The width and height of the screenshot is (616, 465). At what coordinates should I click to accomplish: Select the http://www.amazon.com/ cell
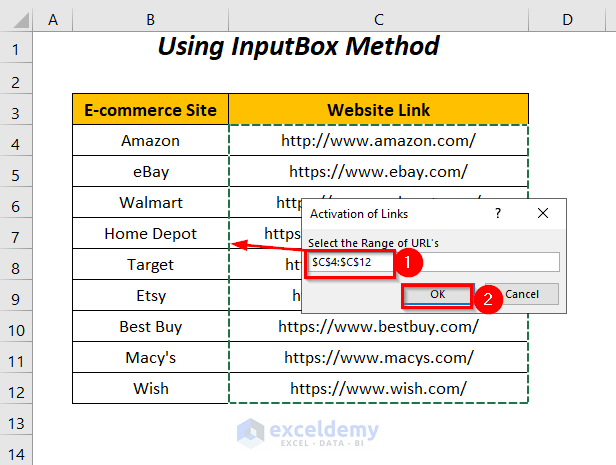click(378, 140)
